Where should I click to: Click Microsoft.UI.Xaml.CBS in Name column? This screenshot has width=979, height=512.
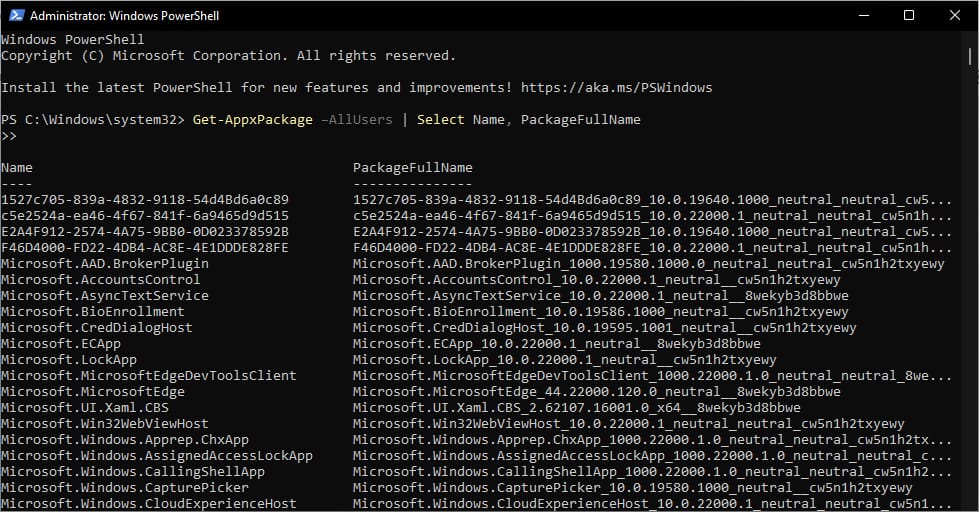click(x=85, y=408)
